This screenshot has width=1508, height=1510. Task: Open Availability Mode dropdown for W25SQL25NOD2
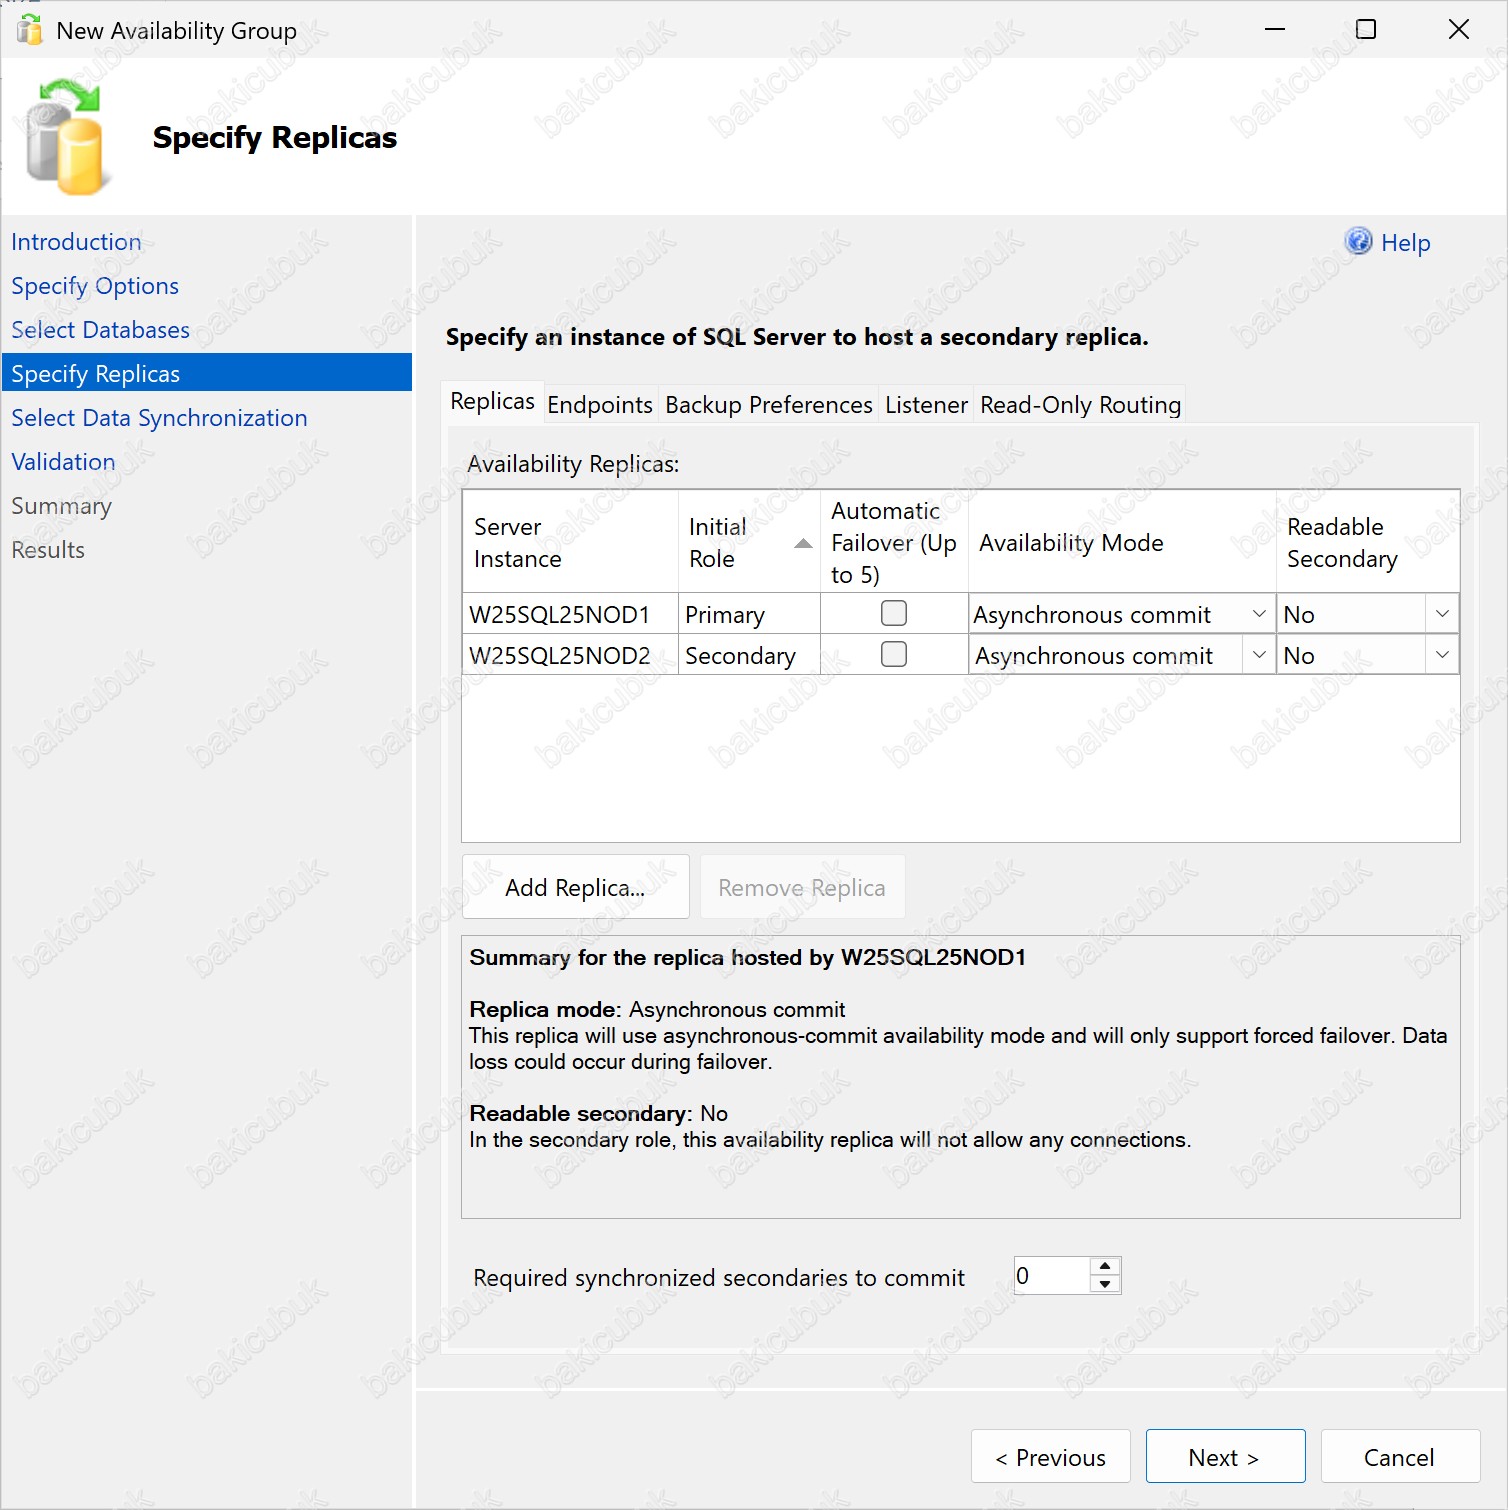(x=1259, y=655)
